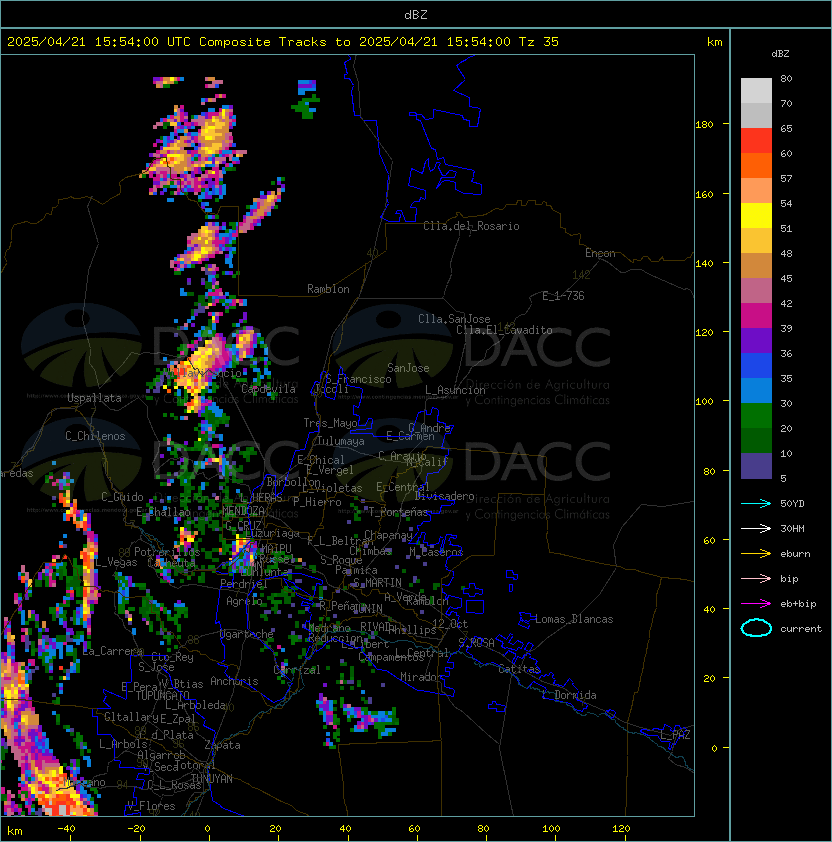Select the 57 value in dBZ legend

tap(786, 178)
